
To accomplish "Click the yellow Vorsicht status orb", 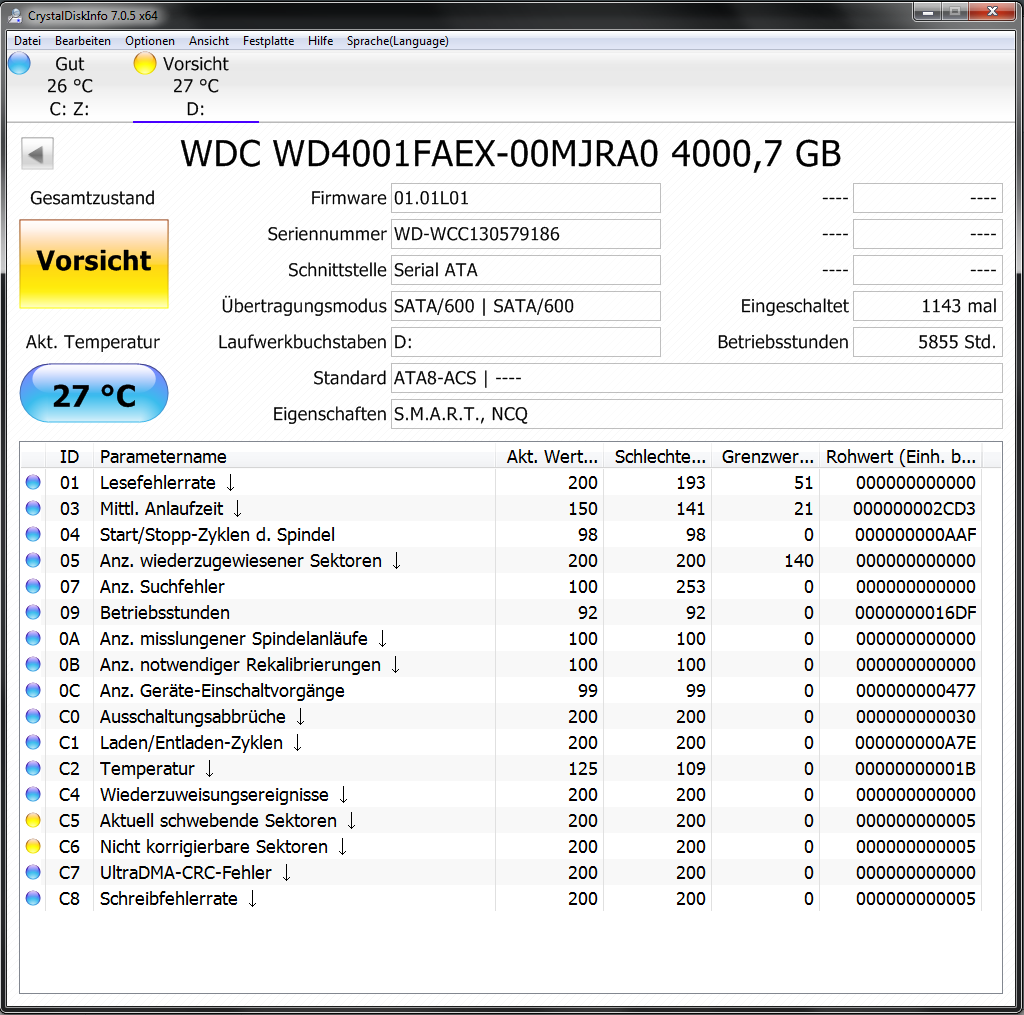I will pyautogui.click(x=145, y=63).
